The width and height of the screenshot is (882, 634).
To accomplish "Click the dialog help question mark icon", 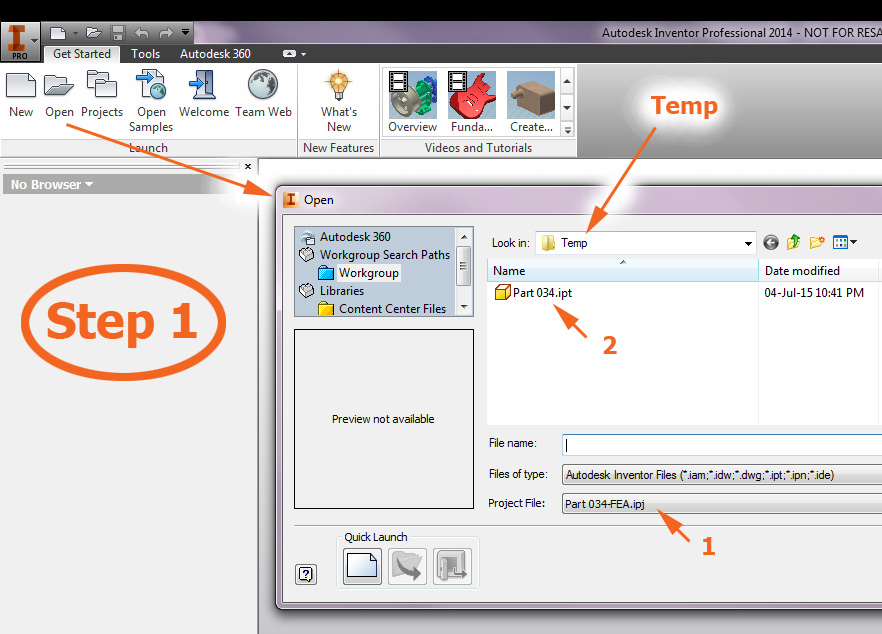I will click(306, 574).
